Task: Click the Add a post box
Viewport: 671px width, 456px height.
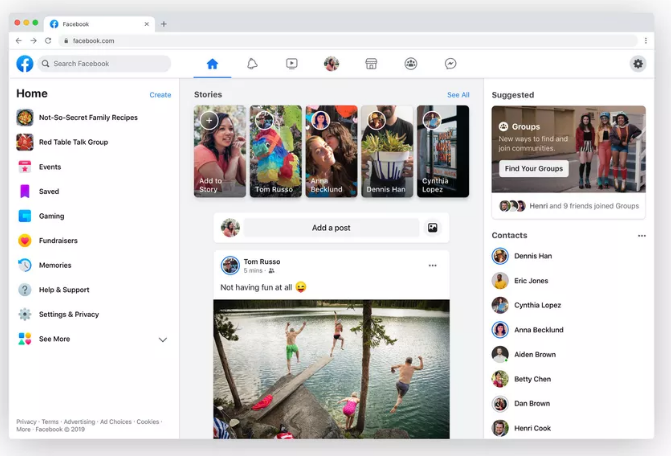Action: tap(331, 228)
